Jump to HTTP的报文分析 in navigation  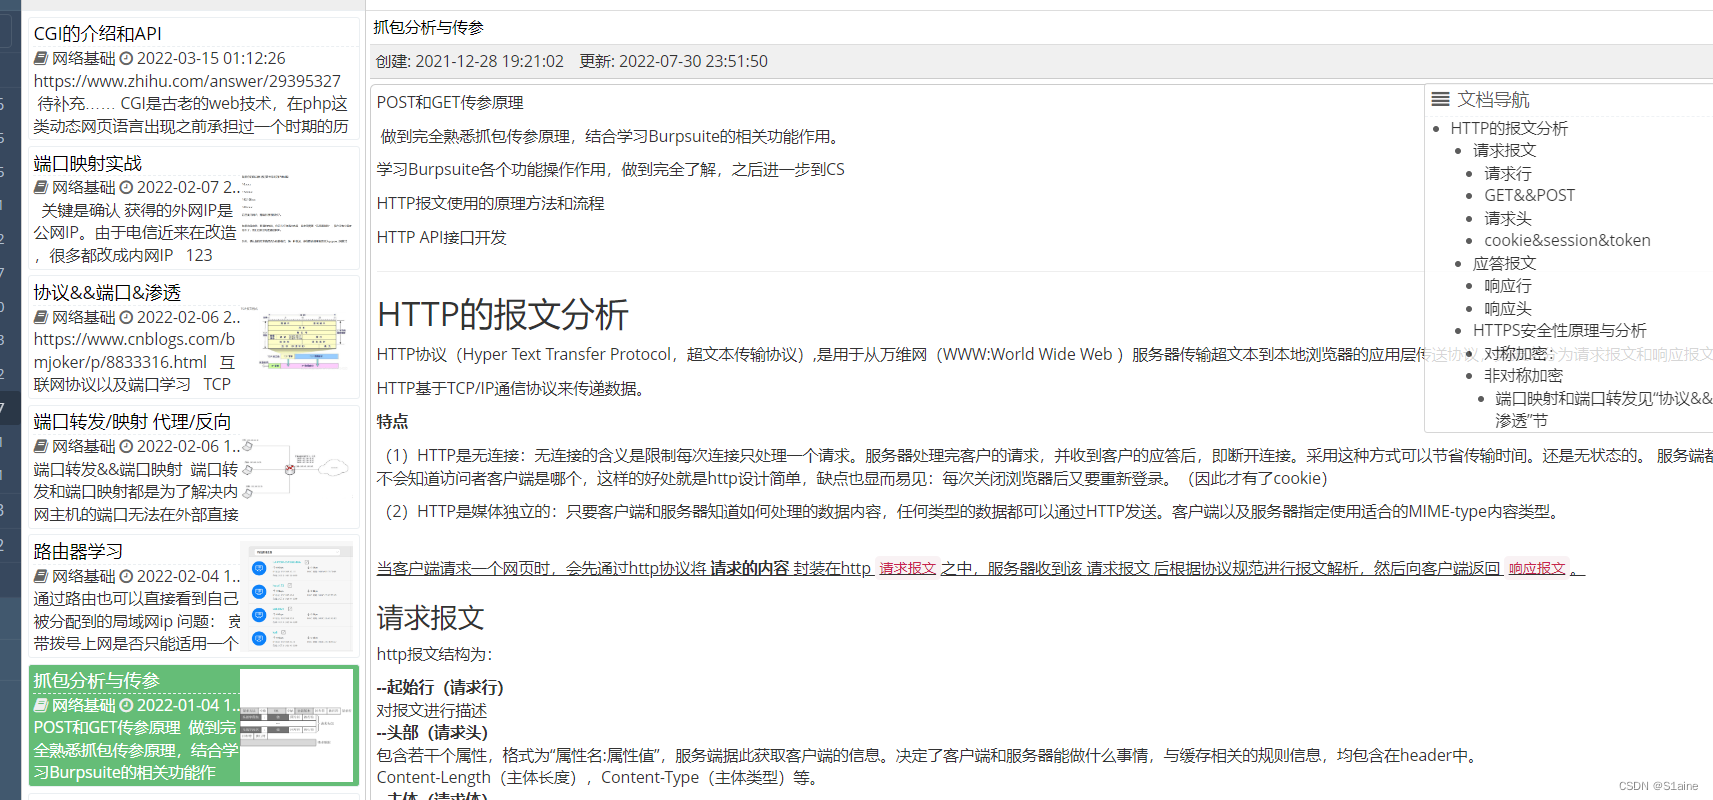click(x=1509, y=128)
